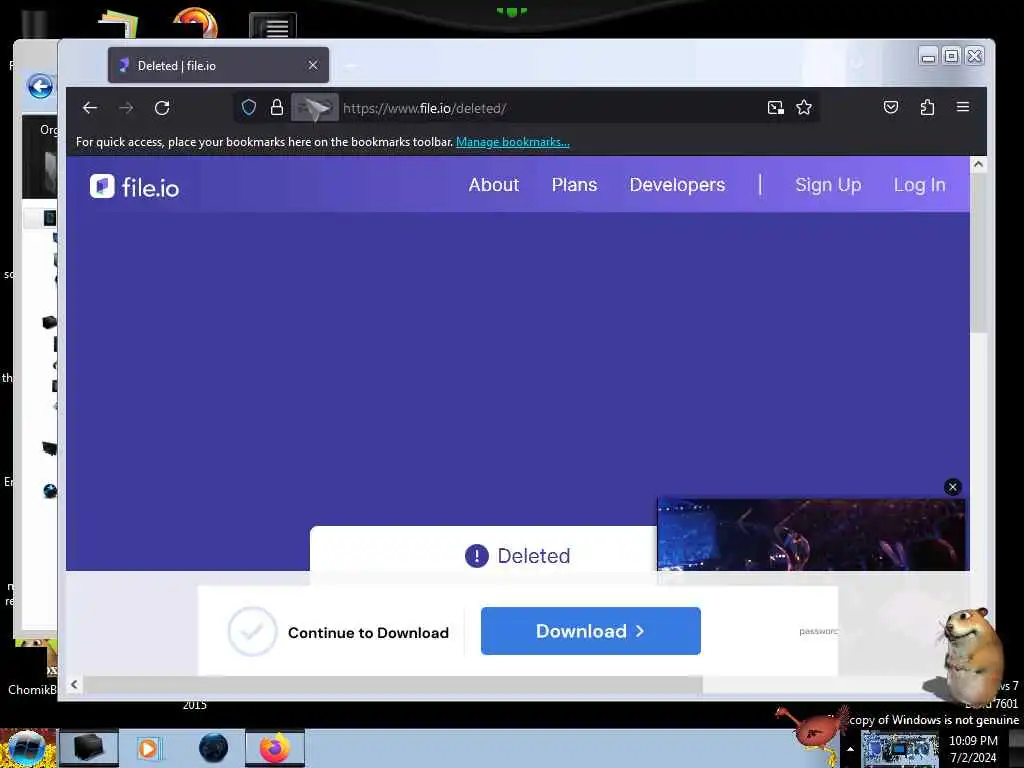Open Pocket save icon

click(x=891, y=107)
